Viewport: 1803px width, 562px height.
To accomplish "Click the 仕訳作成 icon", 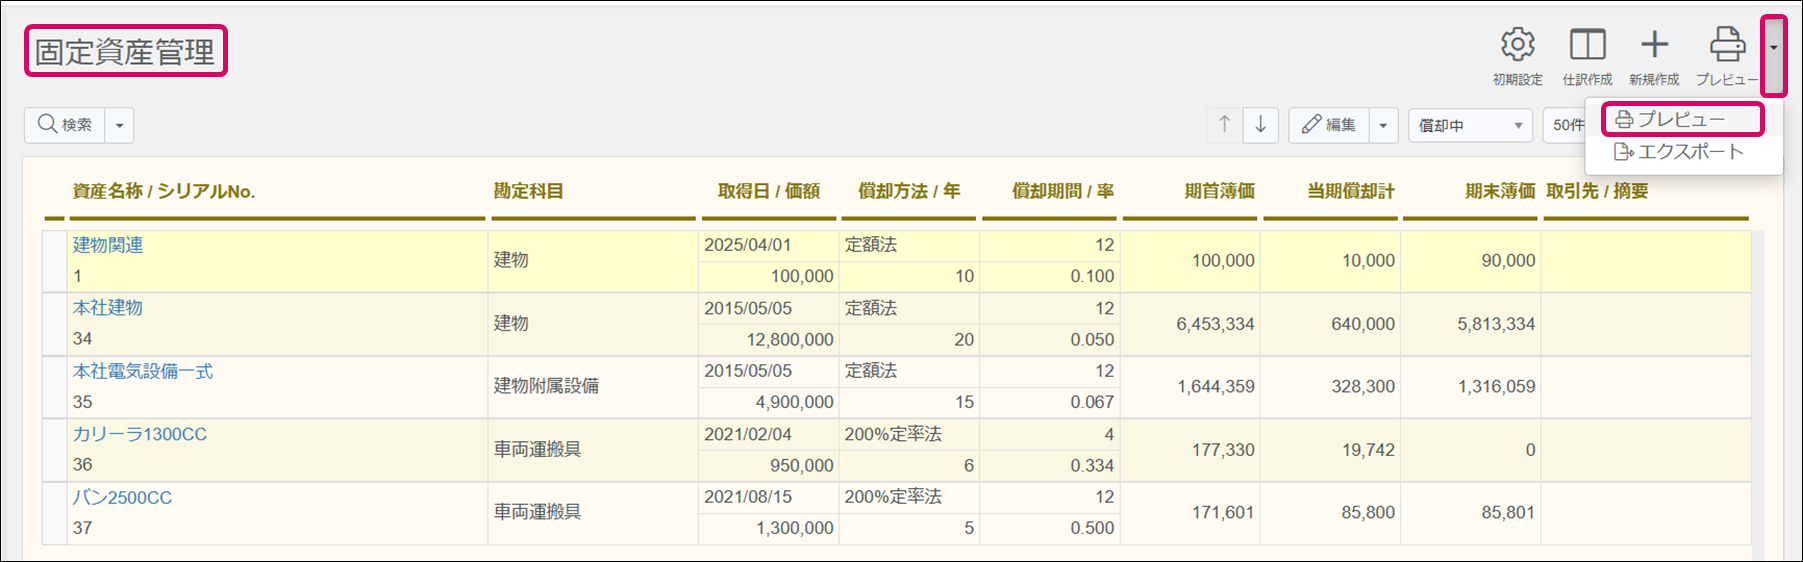I will (1587, 46).
